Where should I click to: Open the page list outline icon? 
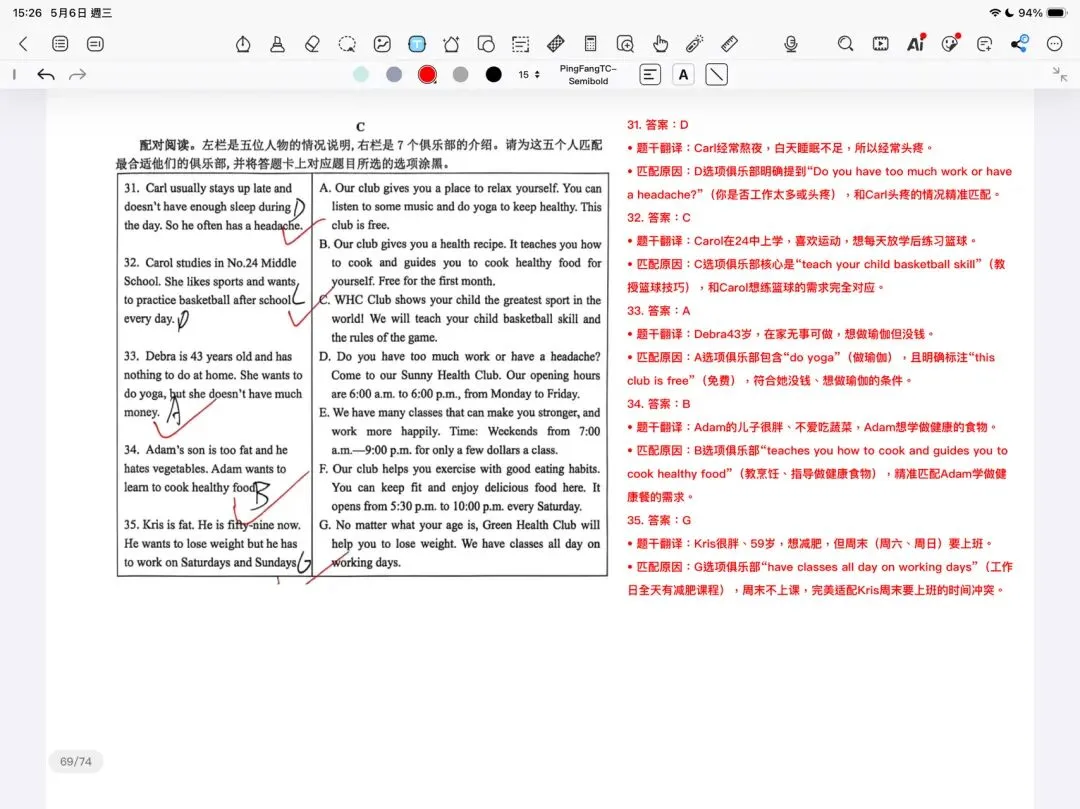60,44
